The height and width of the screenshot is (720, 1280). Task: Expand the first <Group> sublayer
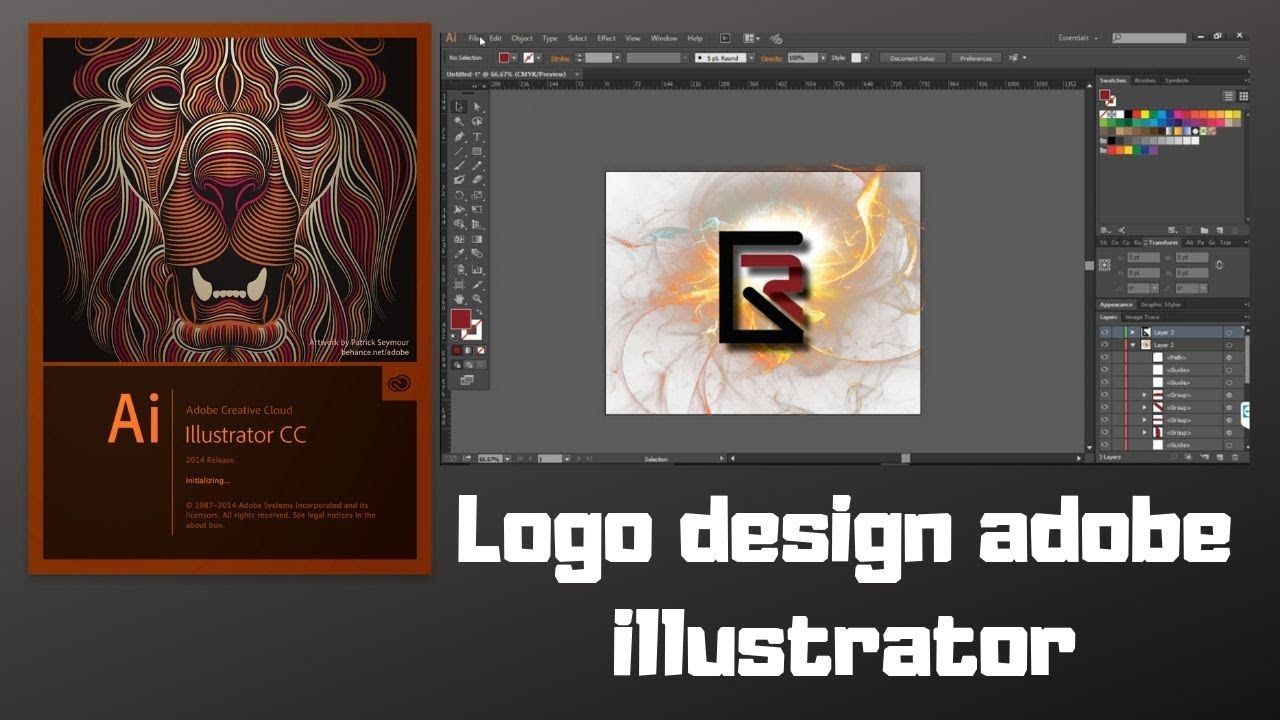[x=1144, y=395]
